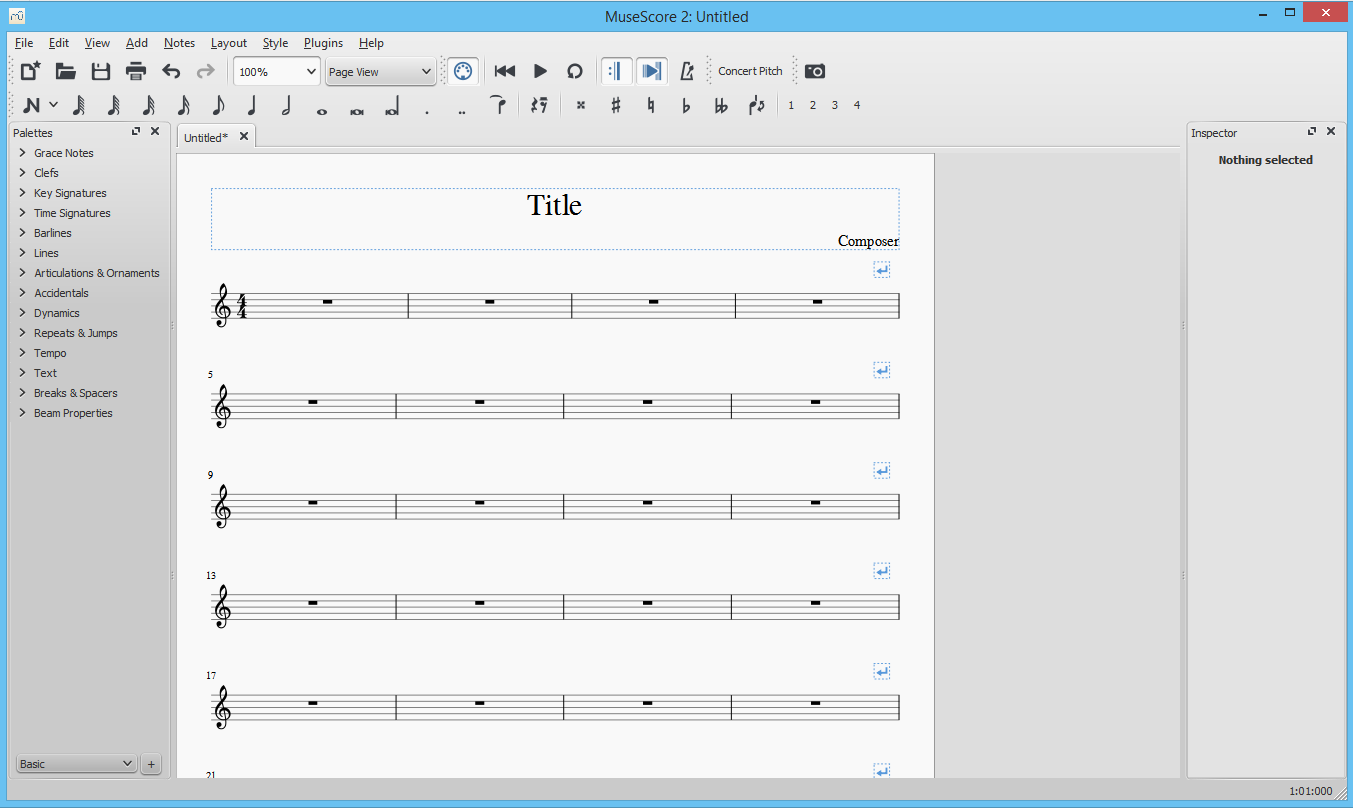This screenshot has width=1353, height=808.
Task: Close the Untitled* score tab
Action: click(244, 137)
